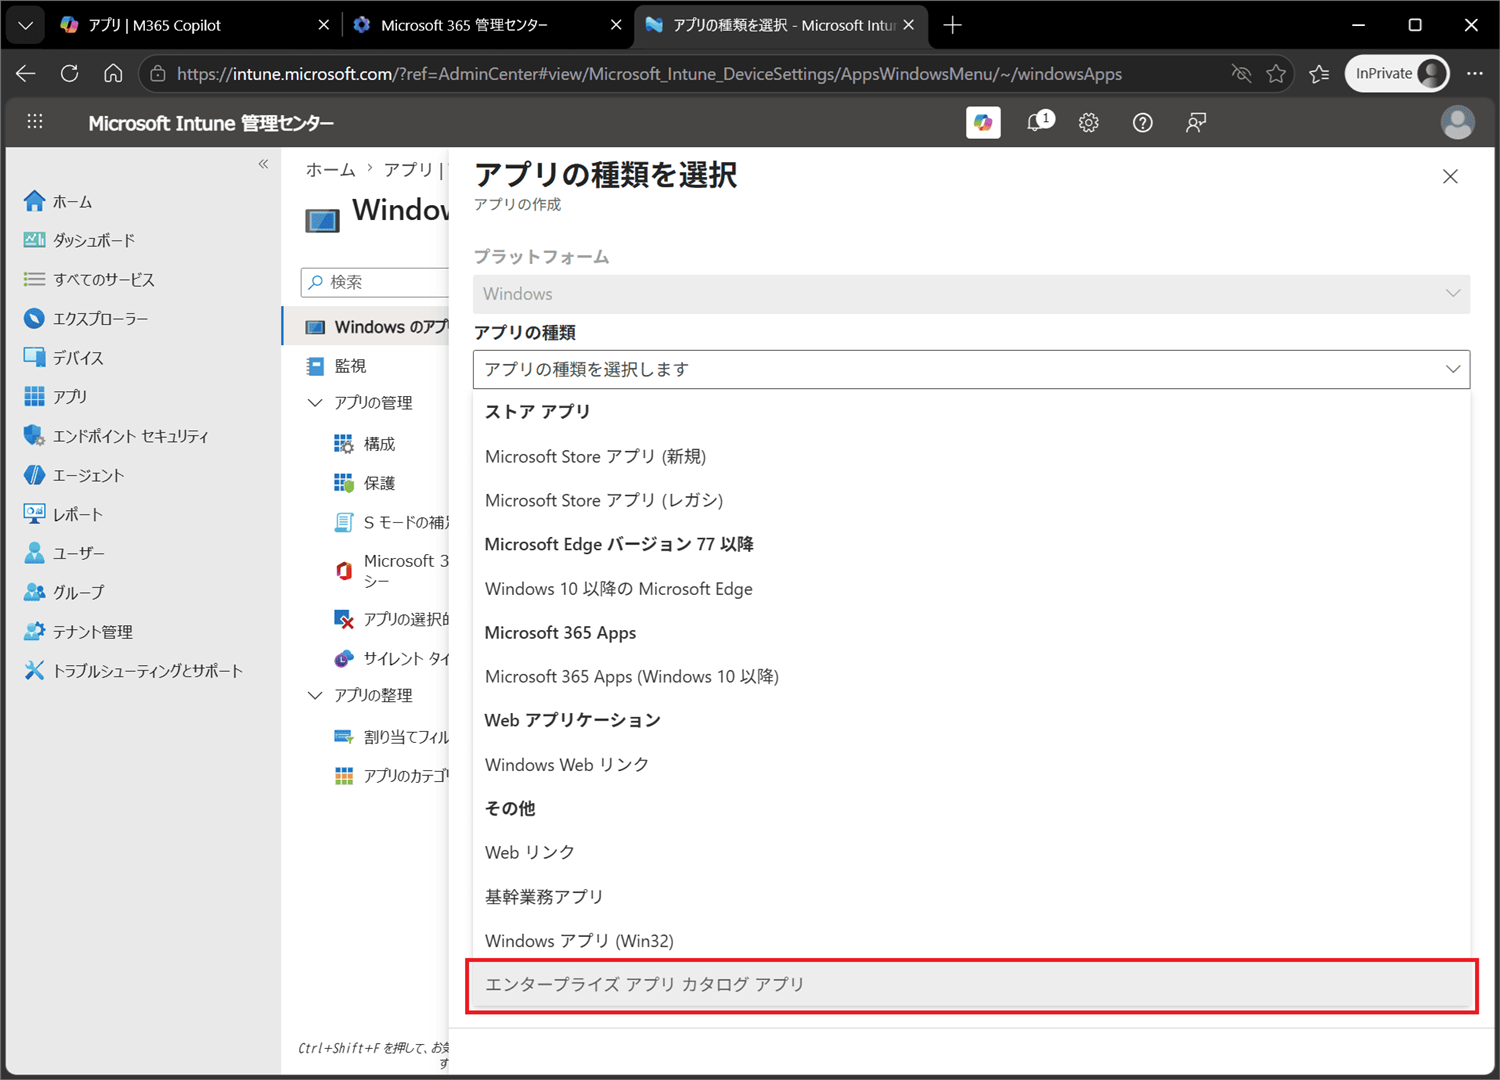
Task: Add this page to favorites with star
Action: (x=1276, y=73)
